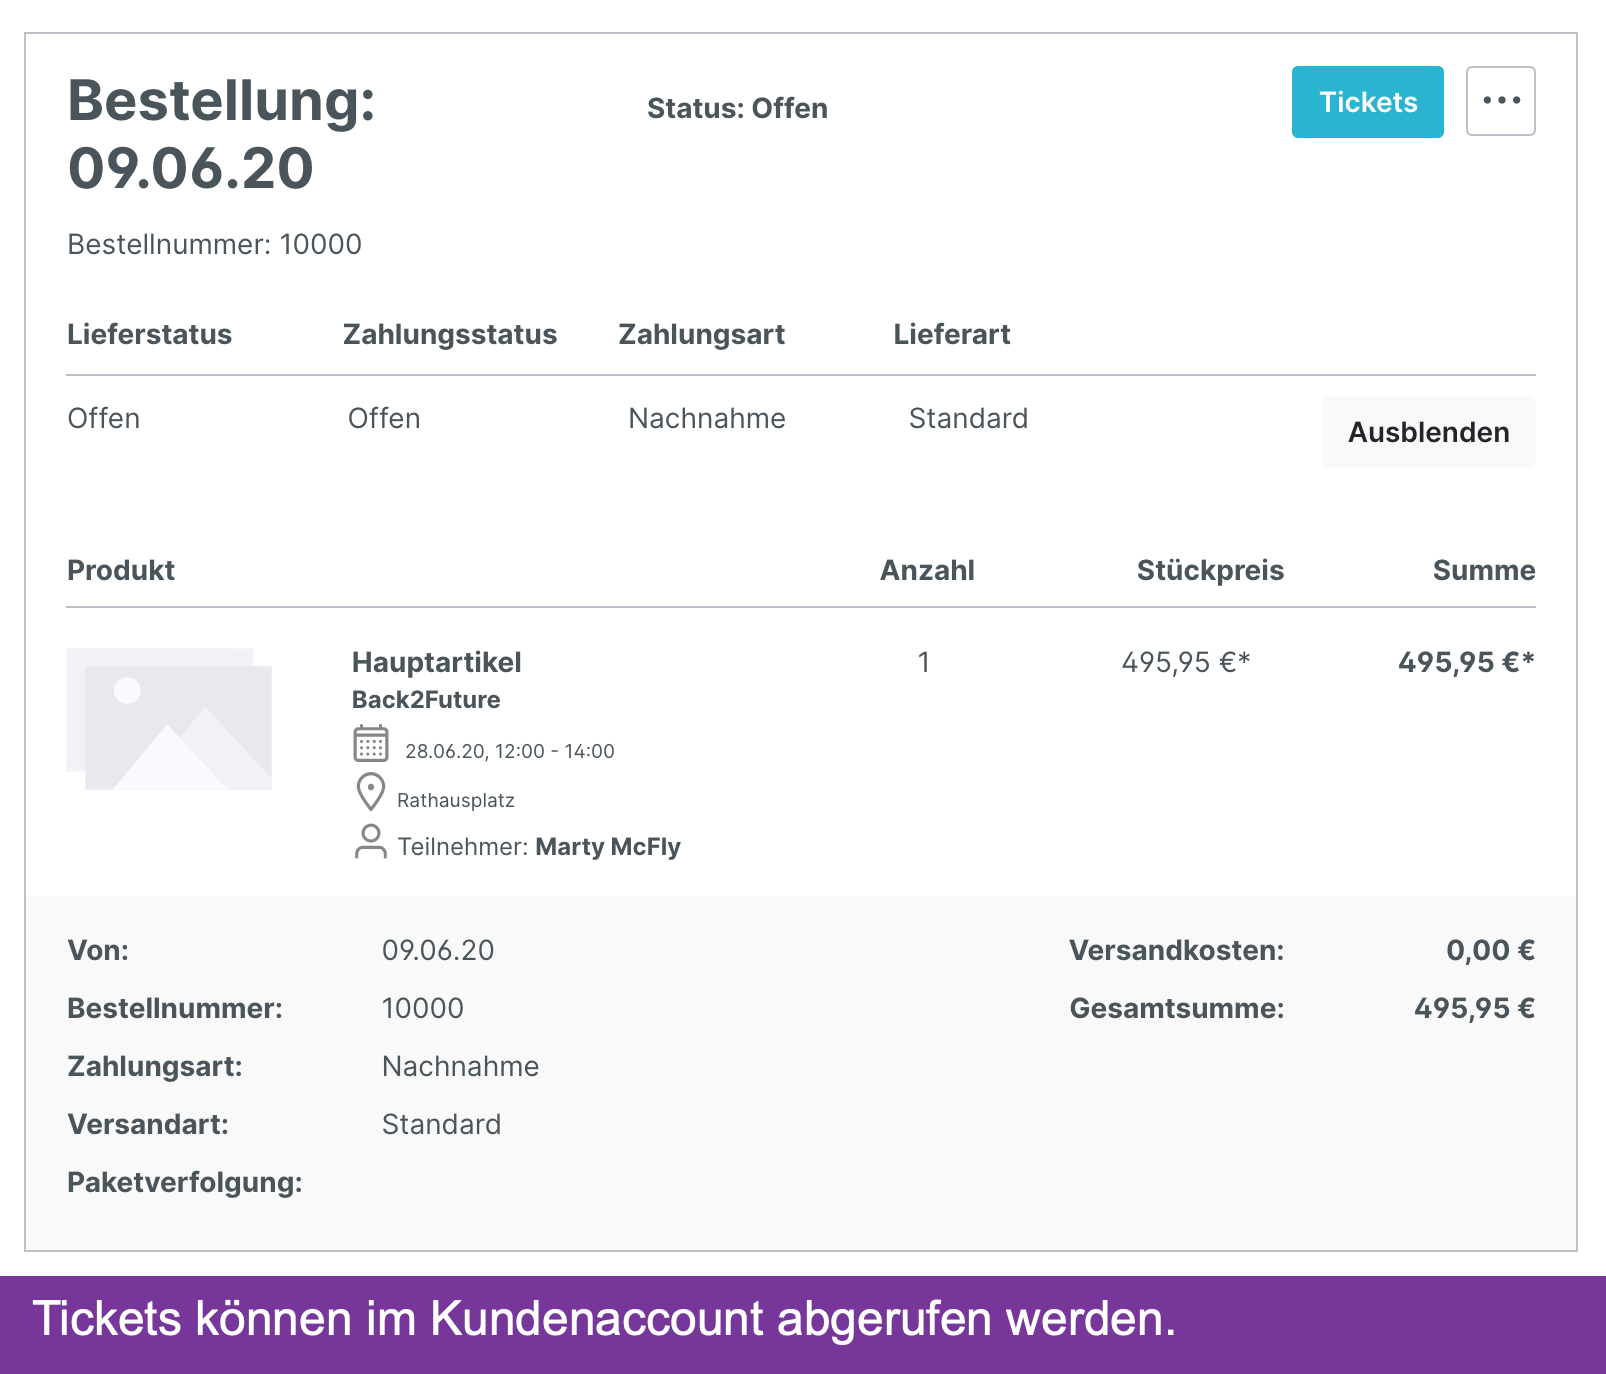
Task: Click bold sum '495,95 €*' under Summe
Action: (1466, 662)
